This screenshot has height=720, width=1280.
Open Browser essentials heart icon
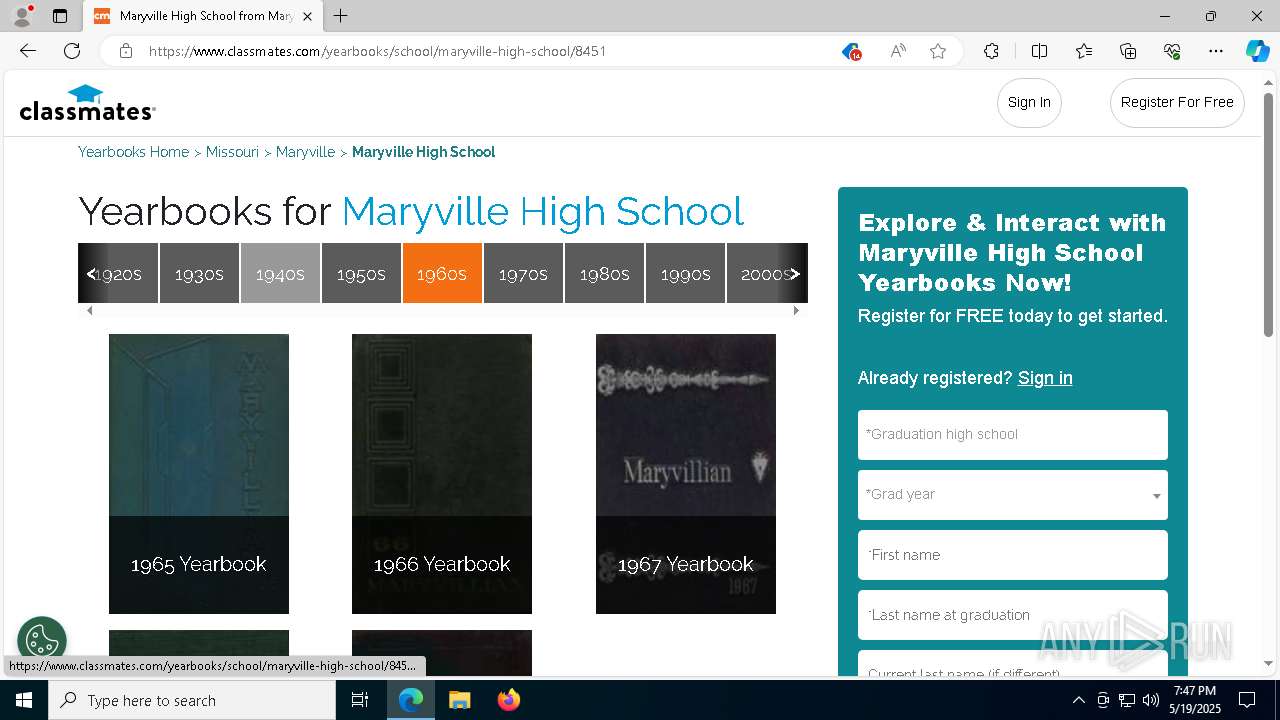(1172, 51)
